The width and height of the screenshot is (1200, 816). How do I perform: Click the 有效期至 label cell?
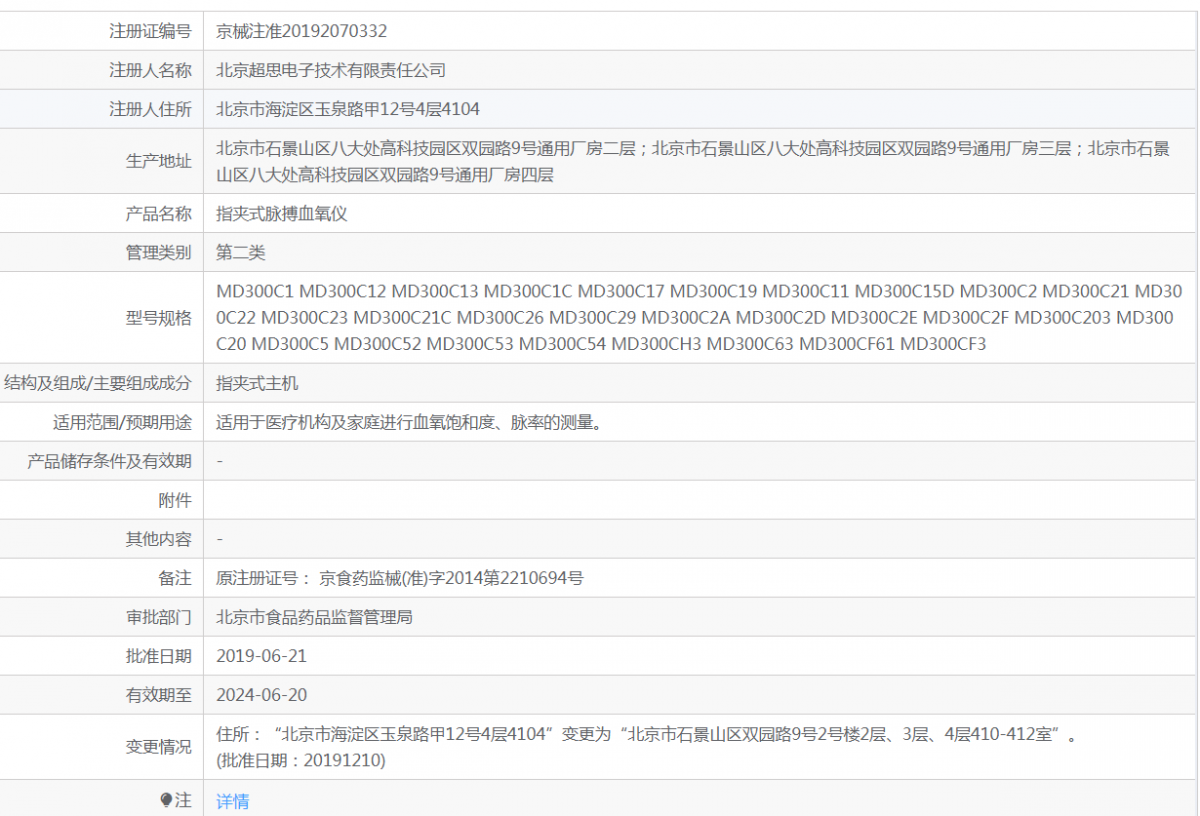101,695
